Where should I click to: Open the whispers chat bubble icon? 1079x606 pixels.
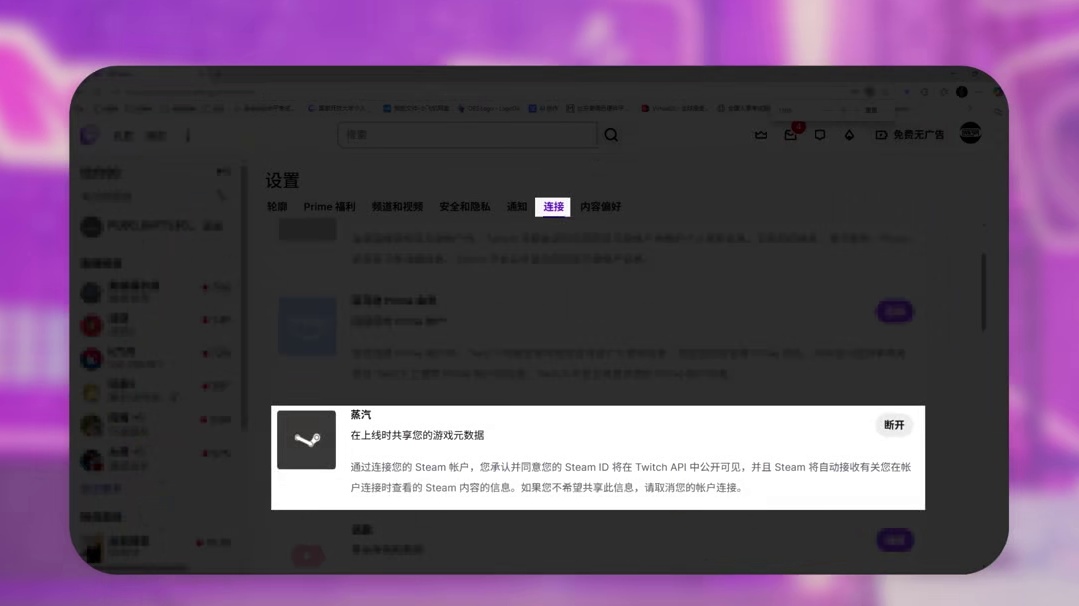[820, 135]
